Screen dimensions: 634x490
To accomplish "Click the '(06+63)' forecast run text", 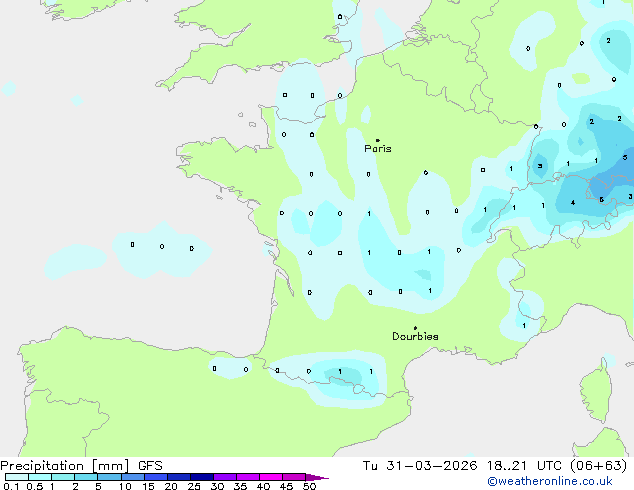I will [598, 466].
